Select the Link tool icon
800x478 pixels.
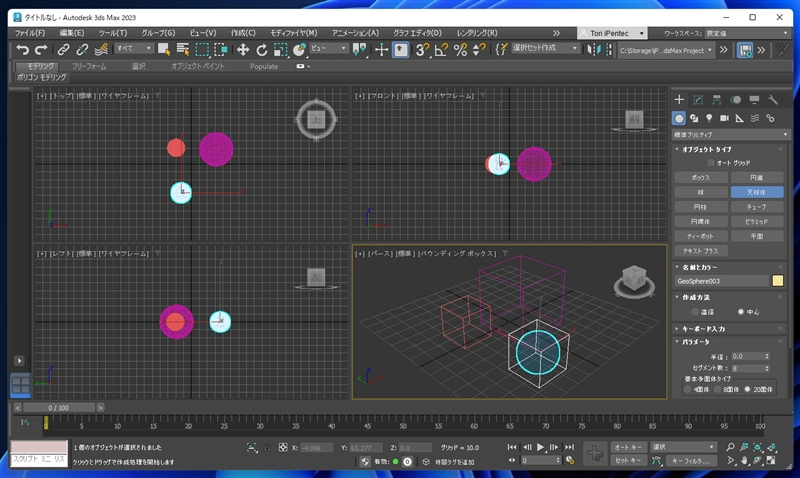(x=63, y=49)
